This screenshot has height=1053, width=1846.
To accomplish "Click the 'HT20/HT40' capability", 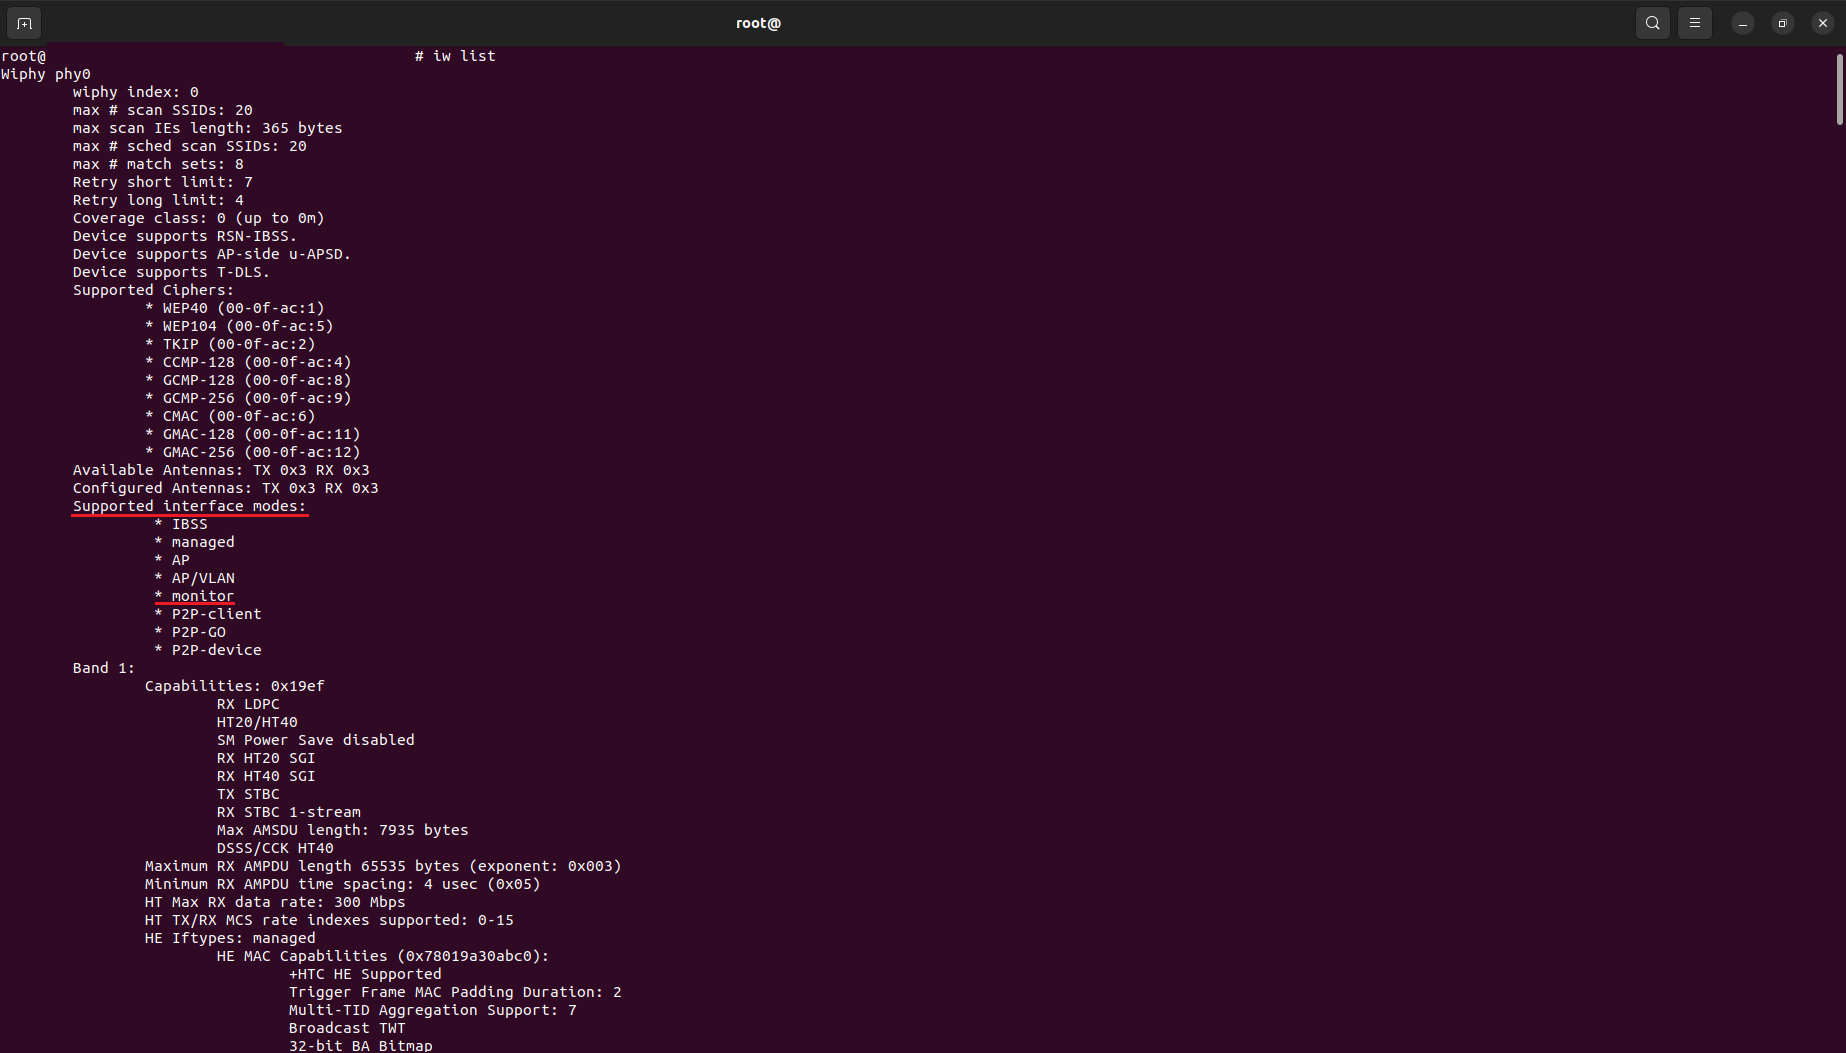I will (257, 722).
